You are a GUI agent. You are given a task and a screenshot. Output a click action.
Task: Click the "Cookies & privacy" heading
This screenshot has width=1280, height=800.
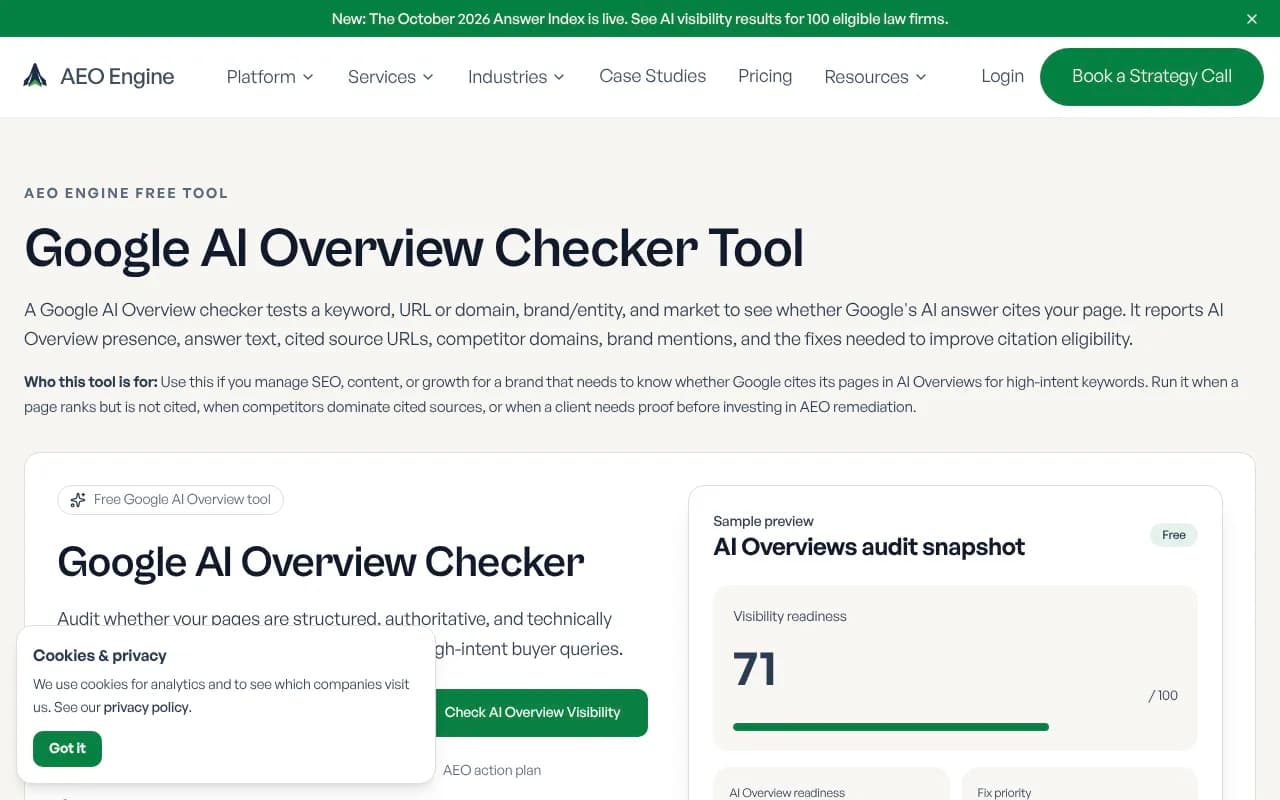[x=100, y=656]
